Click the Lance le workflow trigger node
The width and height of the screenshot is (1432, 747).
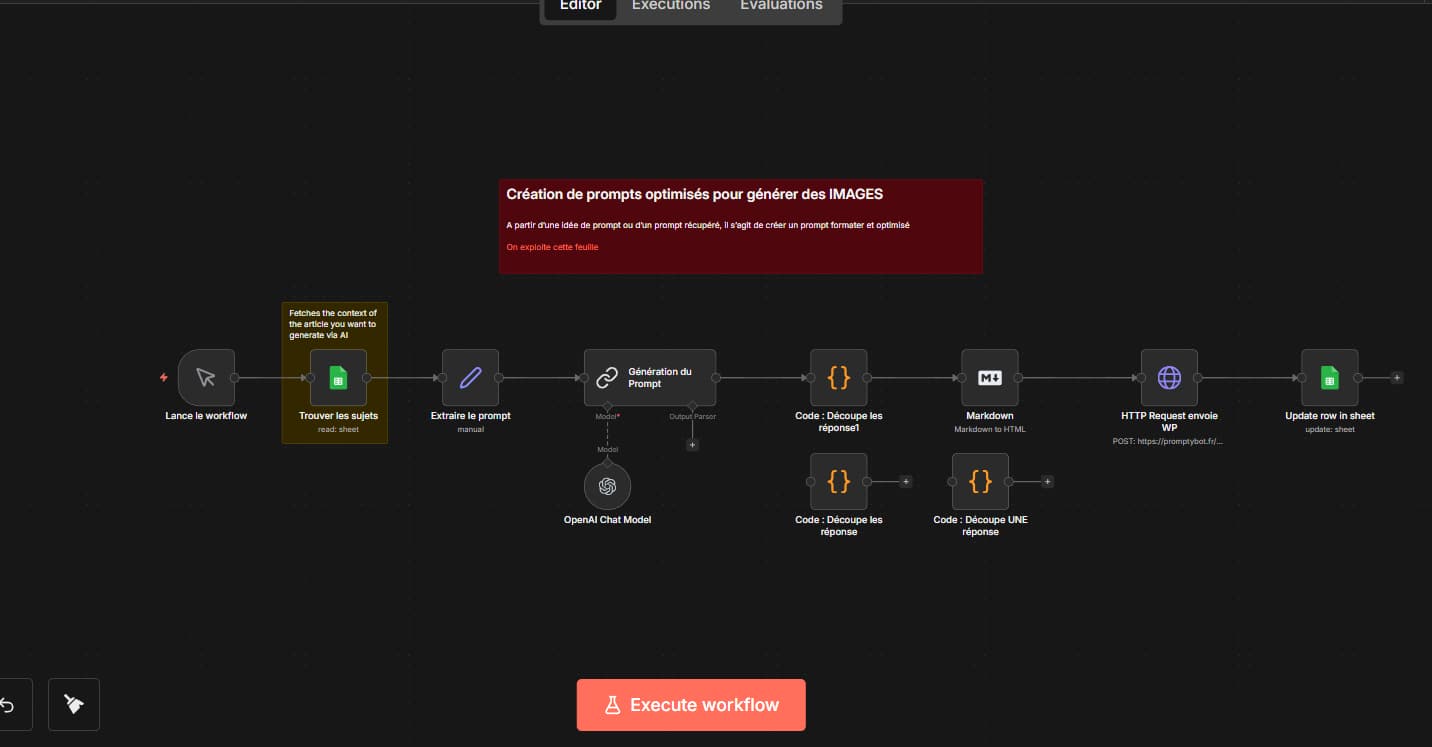206,378
